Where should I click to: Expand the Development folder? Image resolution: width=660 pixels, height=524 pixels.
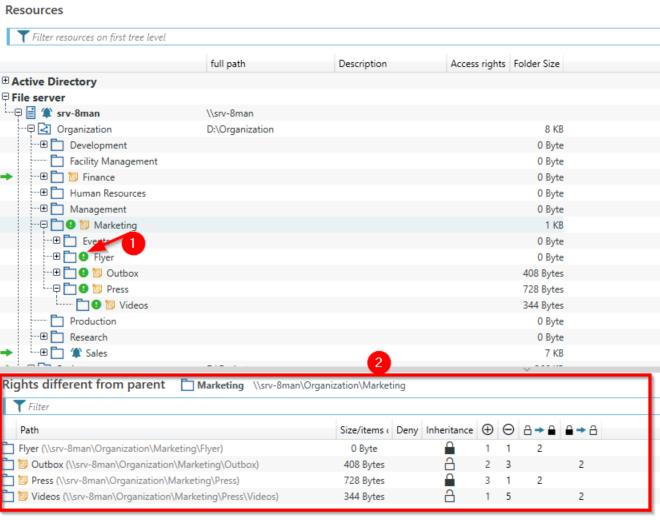click(x=44, y=145)
